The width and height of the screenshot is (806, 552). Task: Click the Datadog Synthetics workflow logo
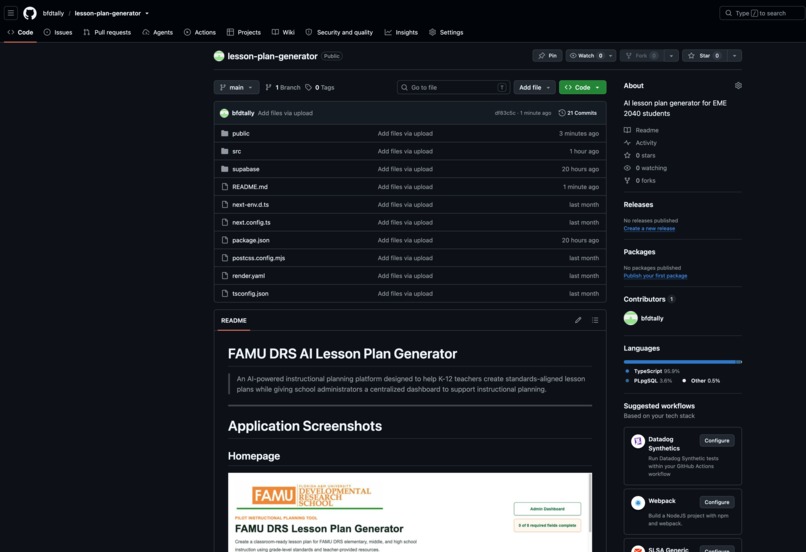(638, 441)
